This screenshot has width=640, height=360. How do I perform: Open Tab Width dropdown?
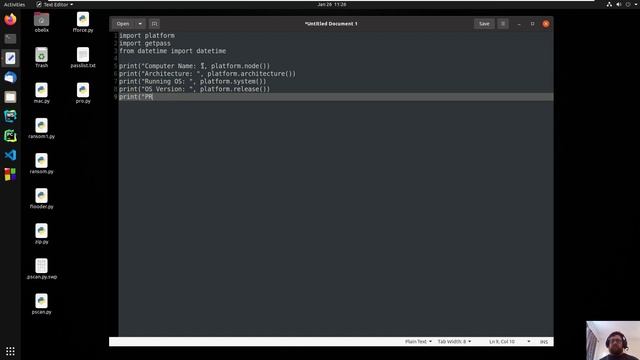coord(454,342)
